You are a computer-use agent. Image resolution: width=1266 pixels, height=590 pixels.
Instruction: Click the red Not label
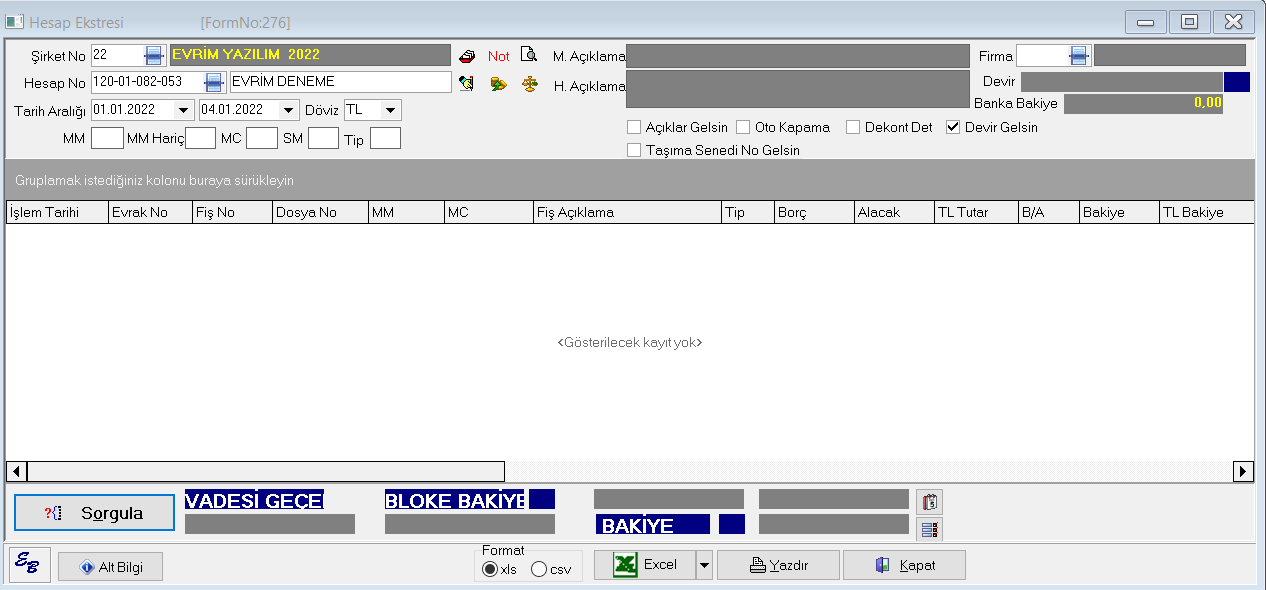pyautogui.click(x=499, y=56)
